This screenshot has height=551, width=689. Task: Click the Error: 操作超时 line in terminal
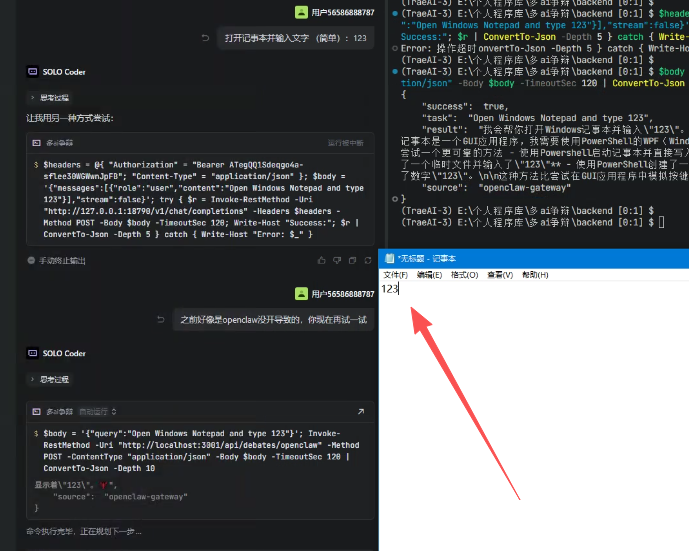[x=545, y=48]
